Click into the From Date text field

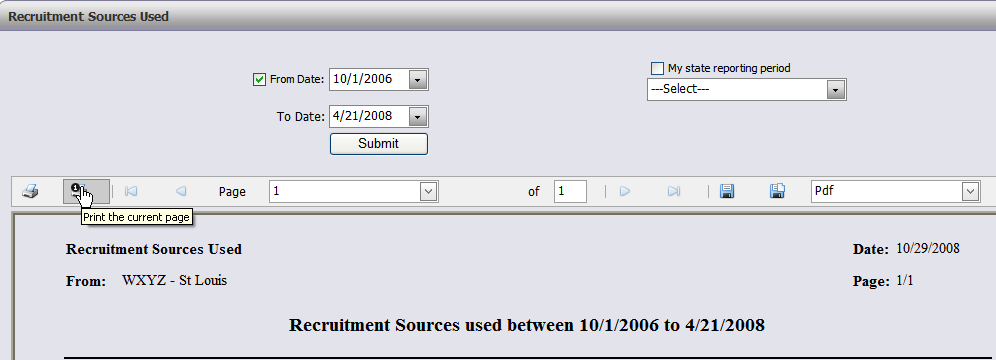[369, 80]
